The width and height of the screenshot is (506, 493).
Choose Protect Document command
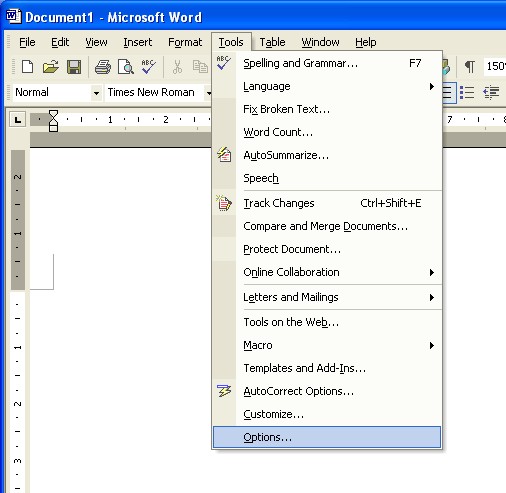click(x=328, y=249)
